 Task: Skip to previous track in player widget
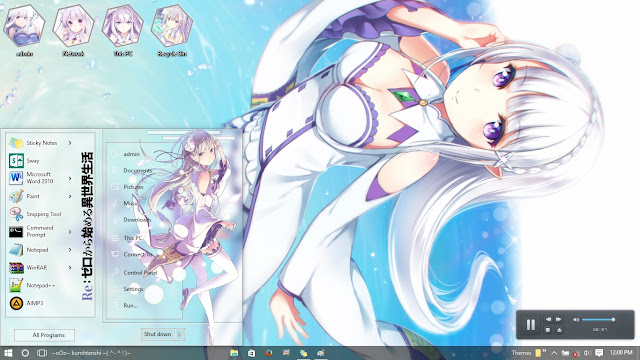[548, 320]
